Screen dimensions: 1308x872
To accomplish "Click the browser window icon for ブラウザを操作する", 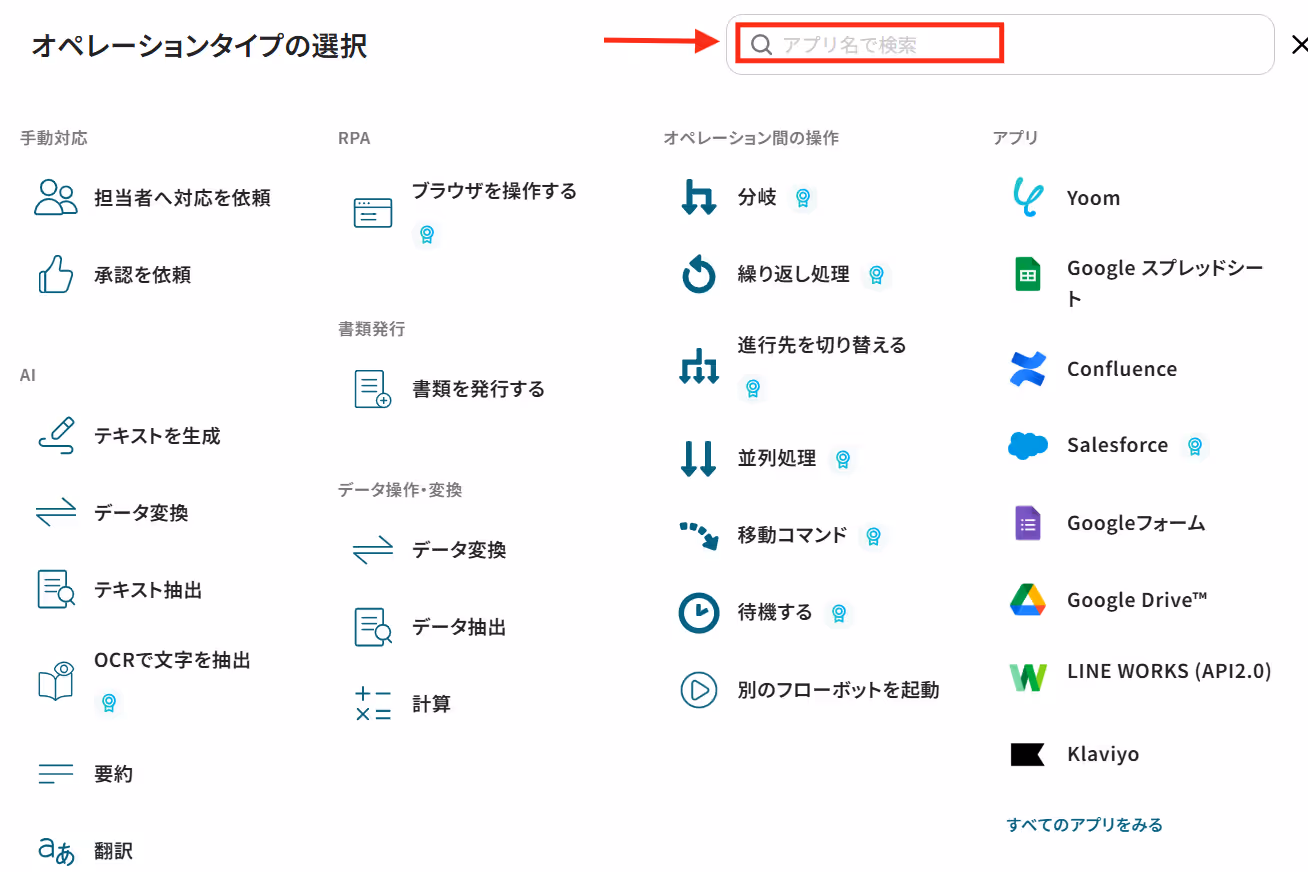I will pos(373,212).
